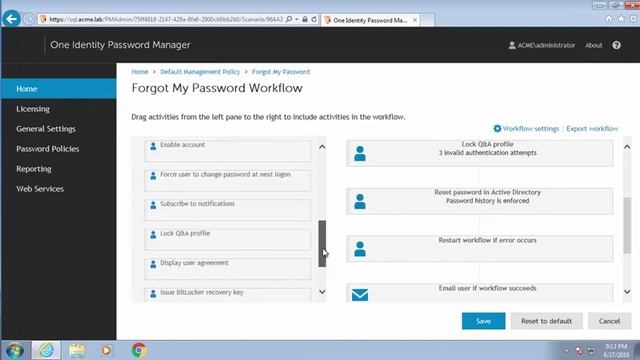Screen dimensions: 640x360
Task: Click the Save button
Action: (x=483, y=321)
